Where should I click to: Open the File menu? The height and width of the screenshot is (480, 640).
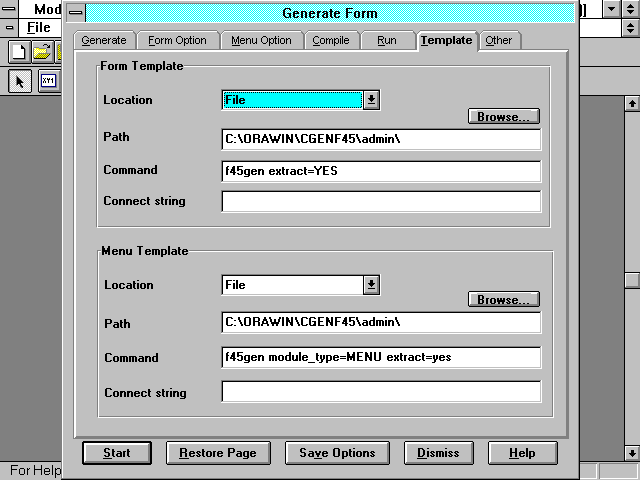coord(38,27)
